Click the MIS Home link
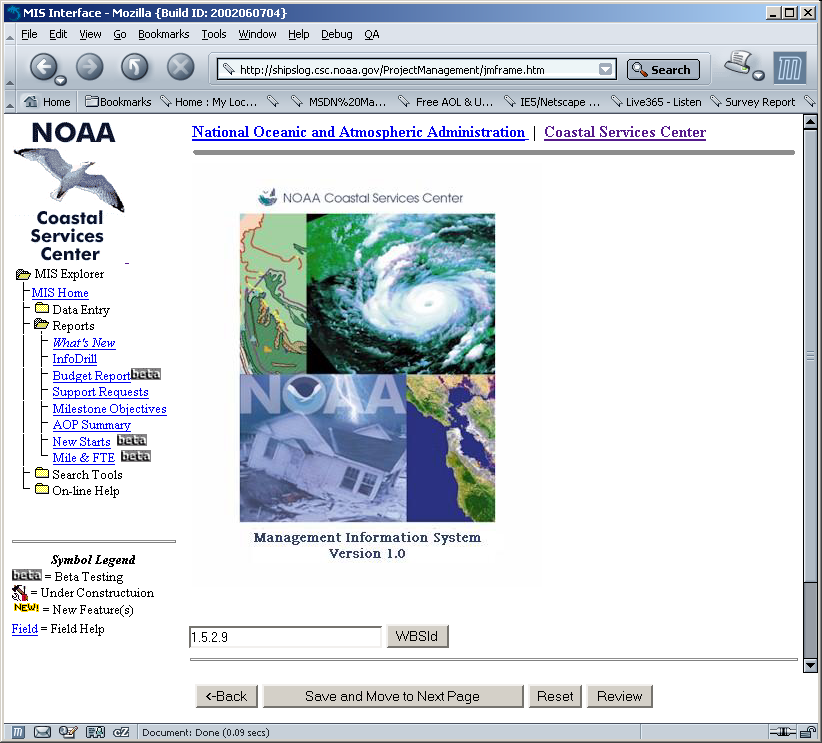Screen dimensions: 822x743 pos(60,293)
